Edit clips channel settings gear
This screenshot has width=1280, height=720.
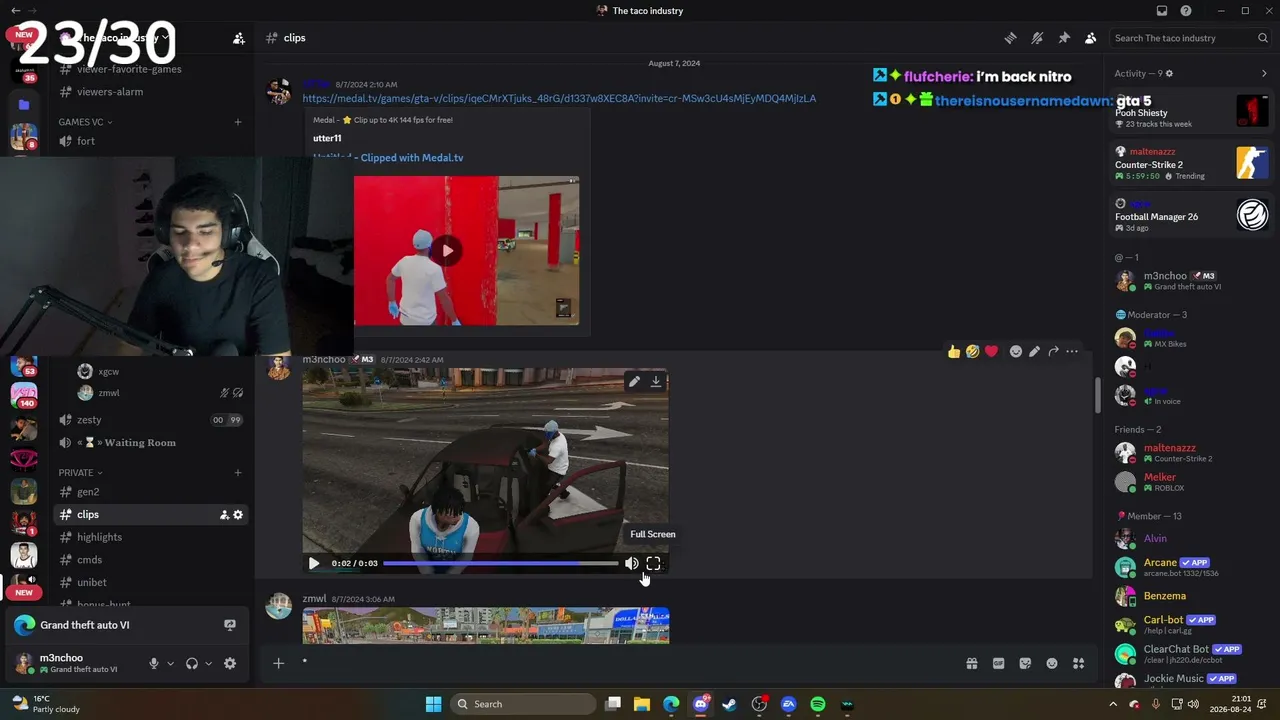tap(238, 515)
